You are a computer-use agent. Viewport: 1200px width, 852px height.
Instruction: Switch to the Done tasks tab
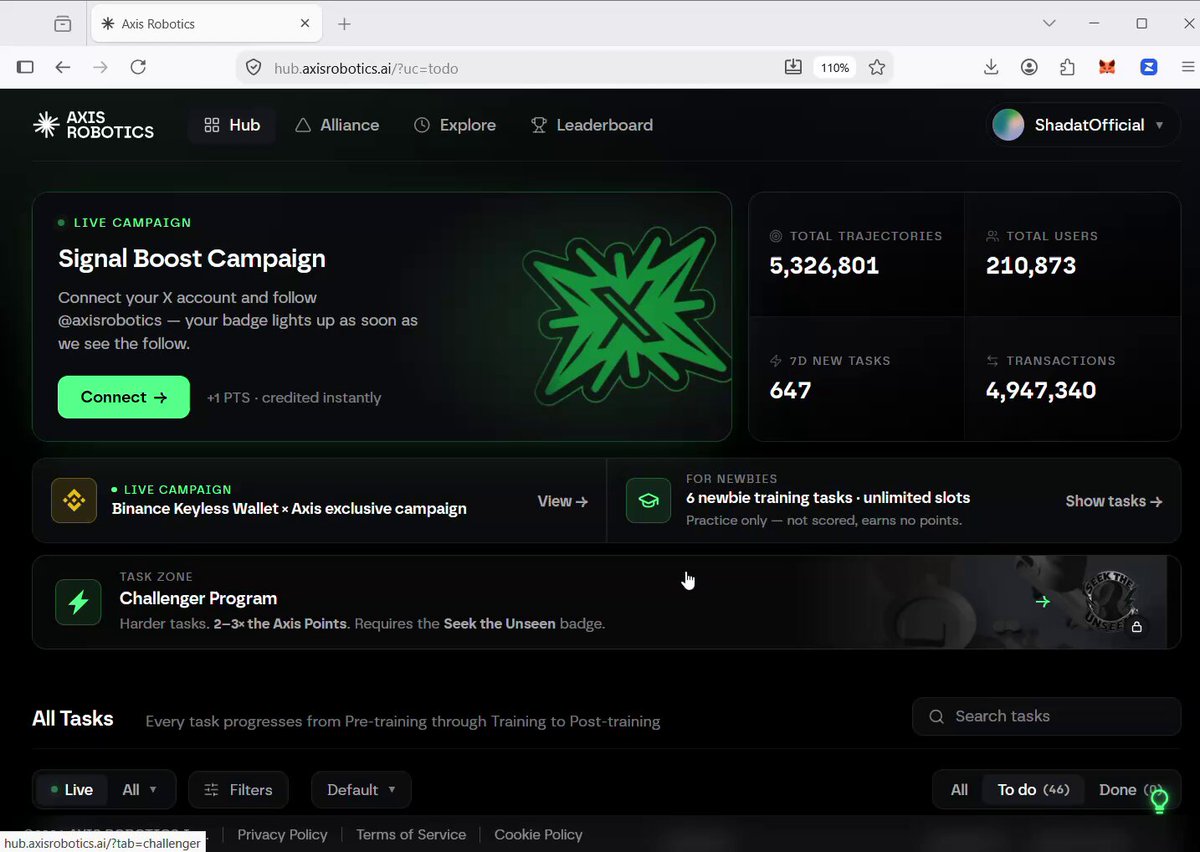tap(1130, 790)
